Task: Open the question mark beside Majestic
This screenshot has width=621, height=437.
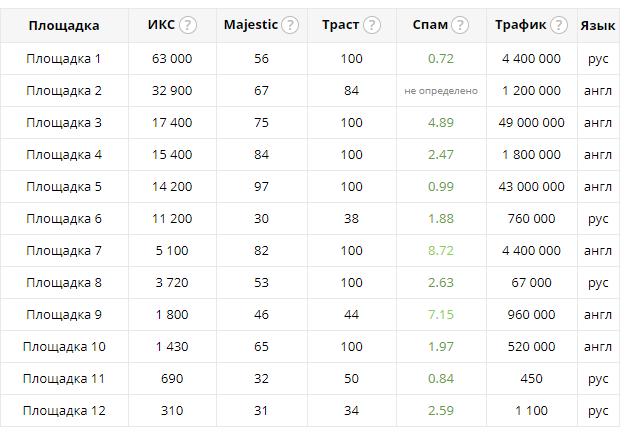Action: coord(290,25)
